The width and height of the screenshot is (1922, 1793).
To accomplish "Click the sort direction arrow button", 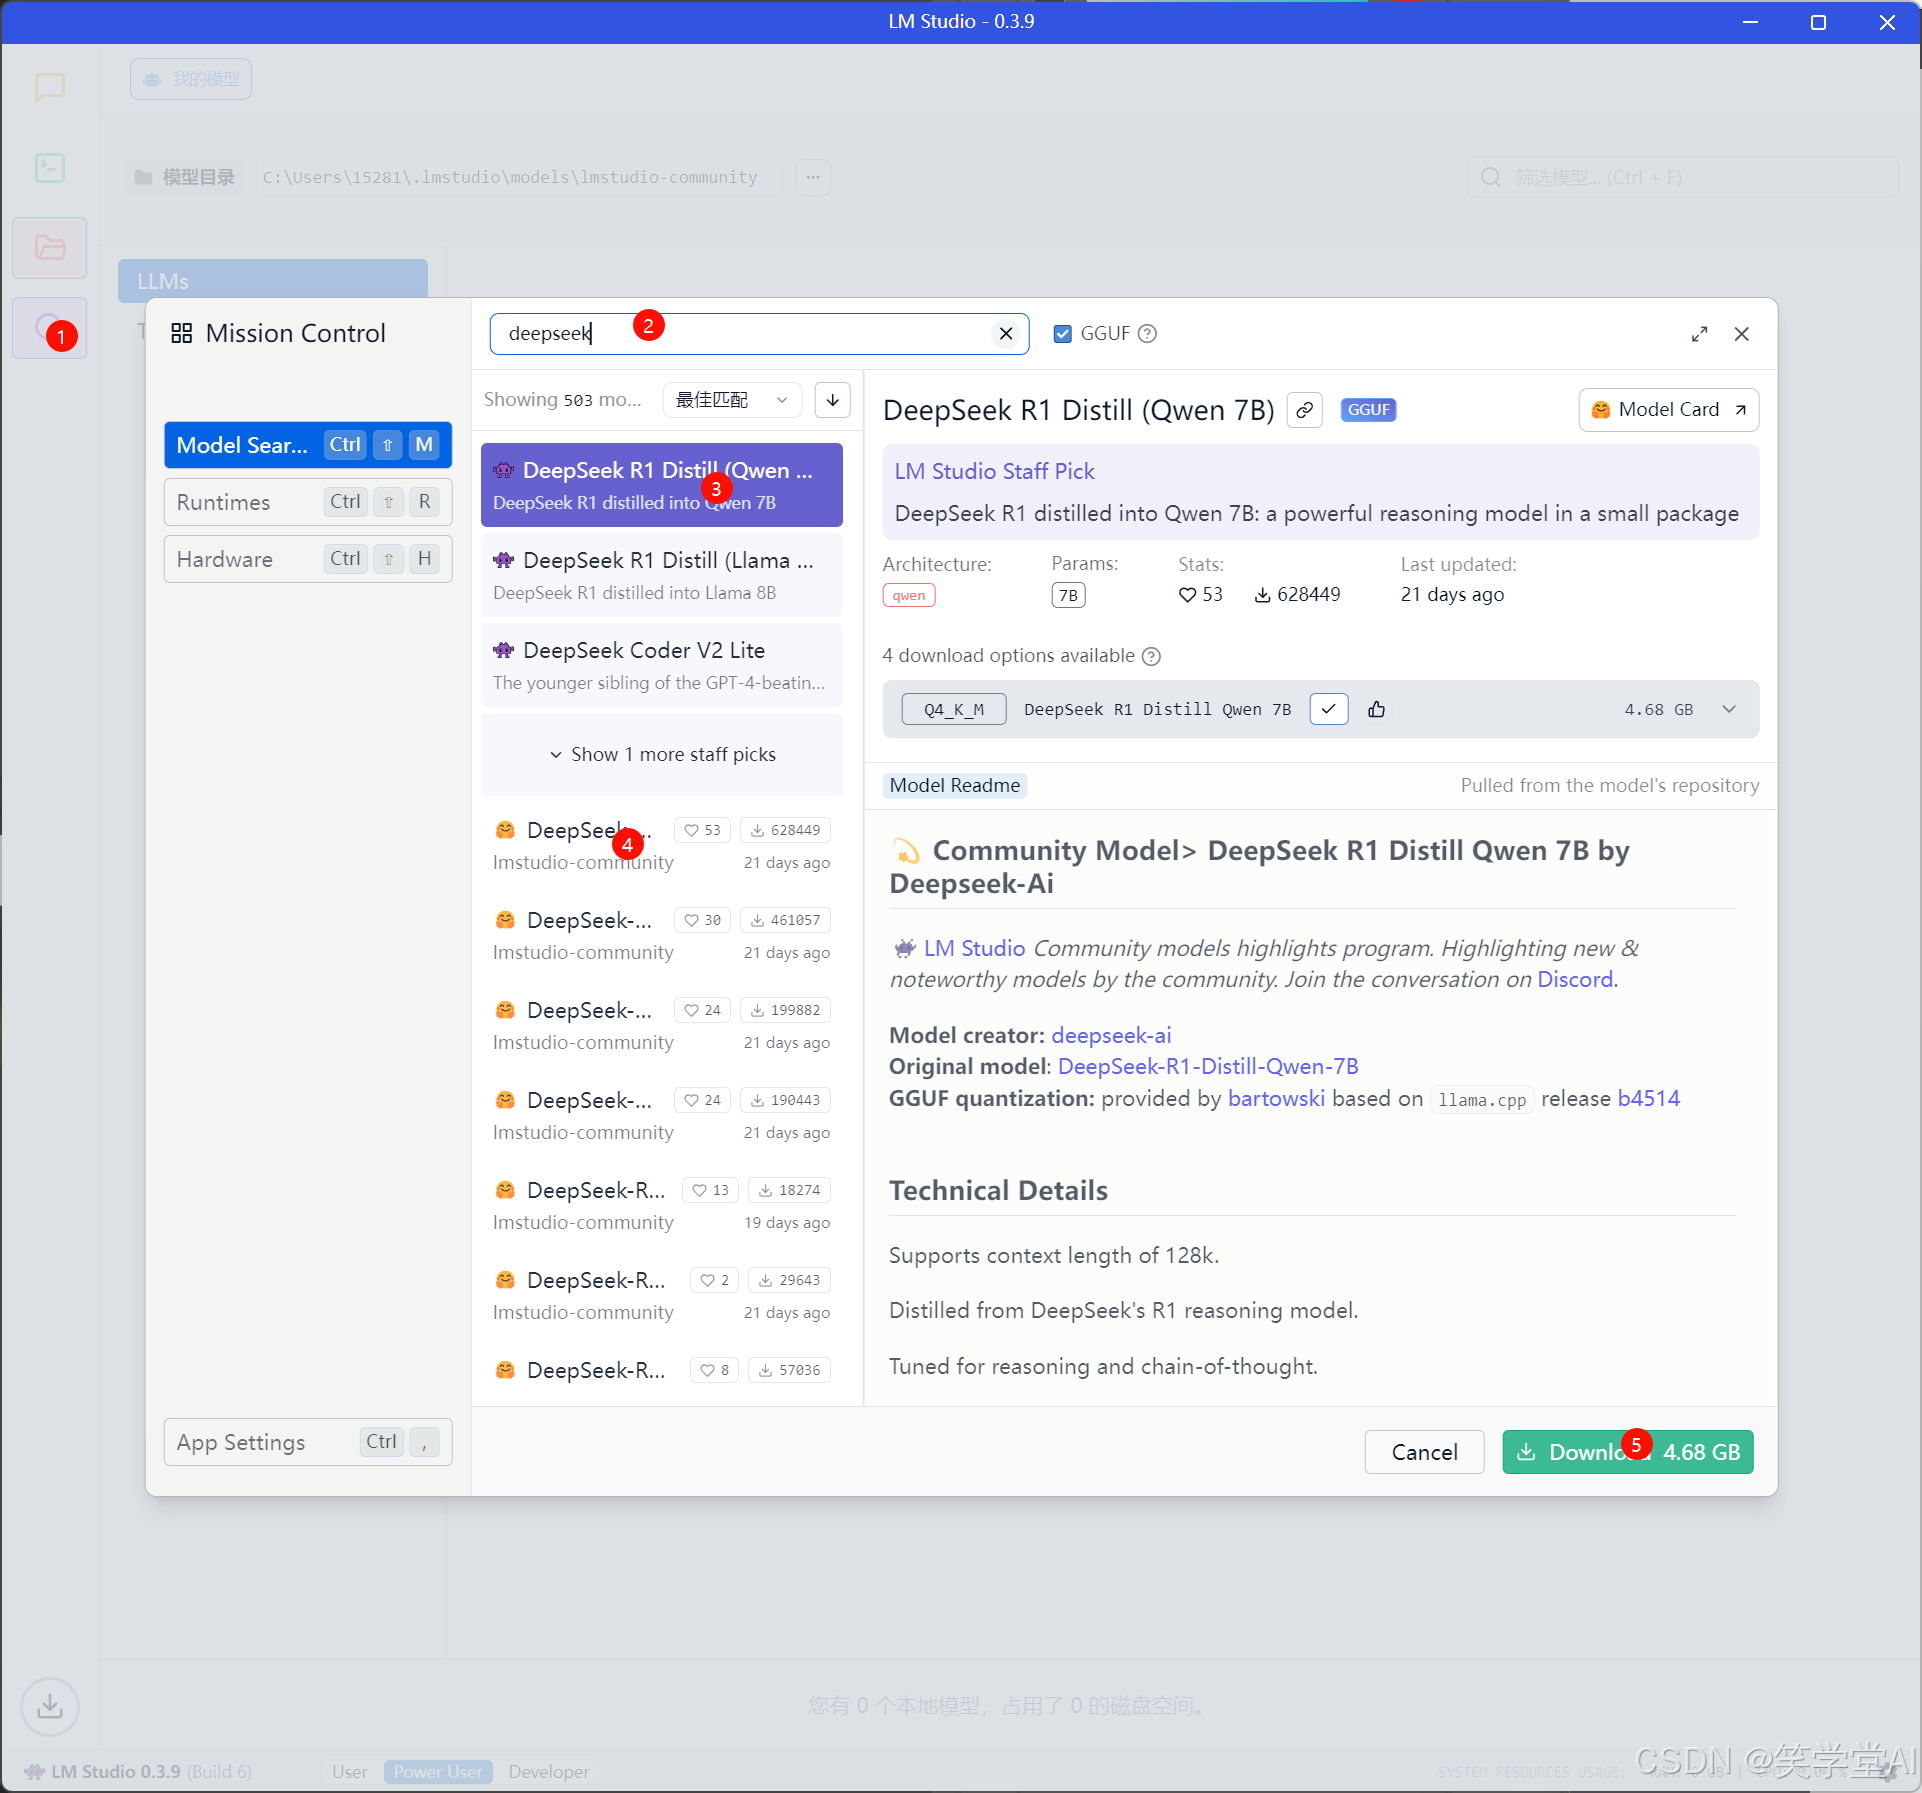I will click(832, 400).
